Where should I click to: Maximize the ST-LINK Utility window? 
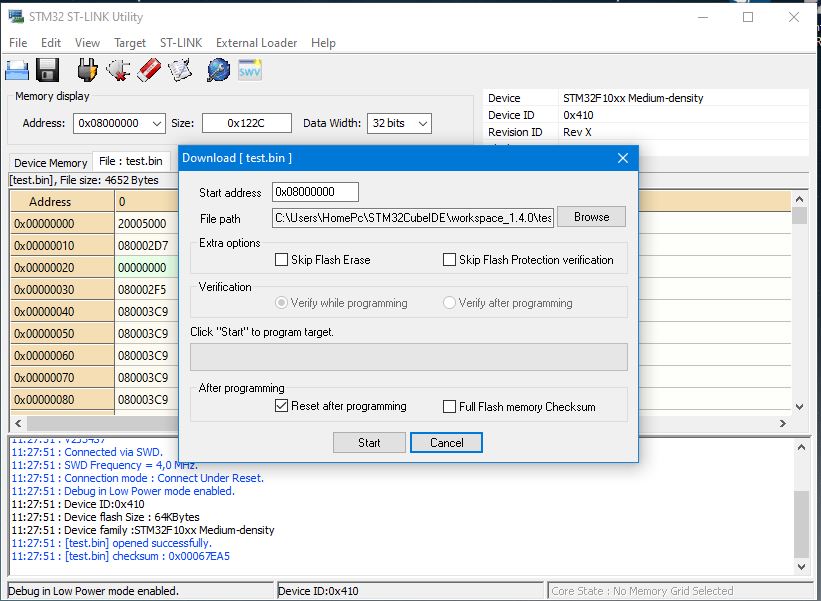[x=748, y=17]
